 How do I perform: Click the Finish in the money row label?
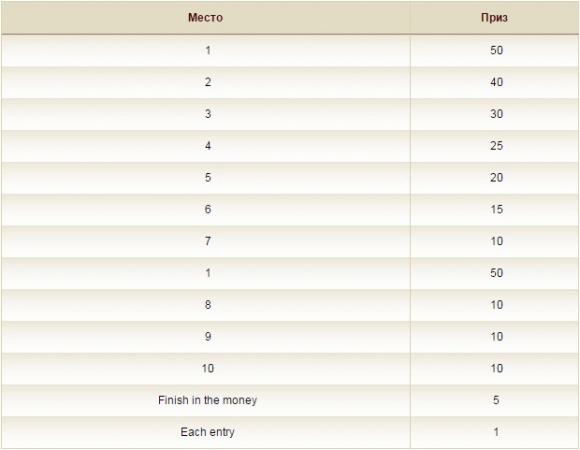pos(208,400)
